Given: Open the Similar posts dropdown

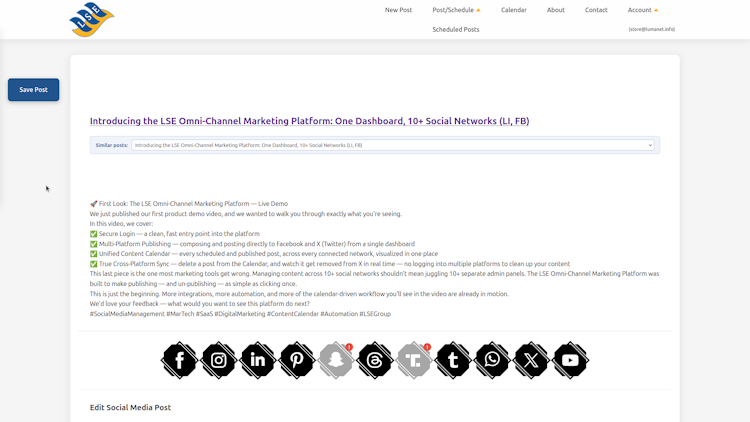Looking at the screenshot, I should pos(393,145).
